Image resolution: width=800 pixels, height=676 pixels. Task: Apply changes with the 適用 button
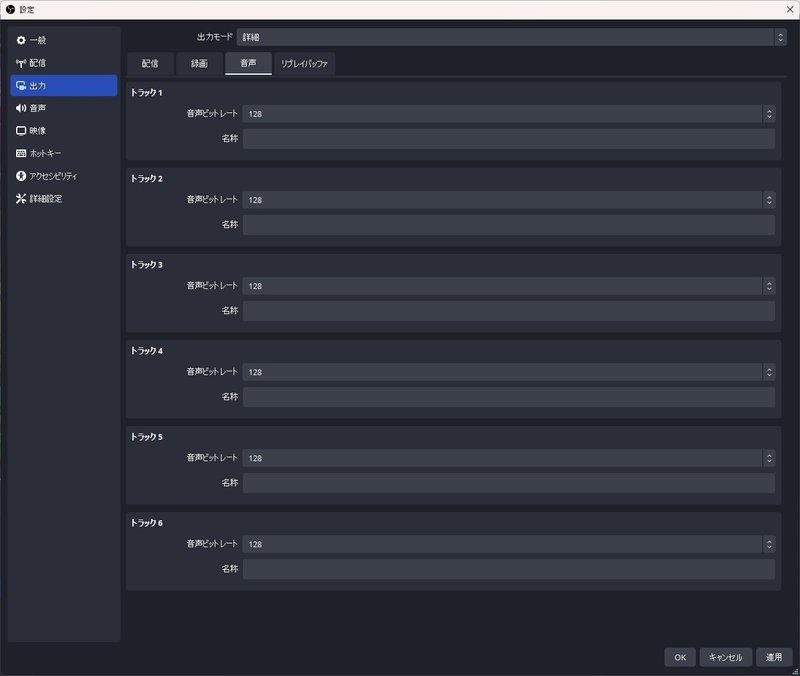tap(773, 657)
